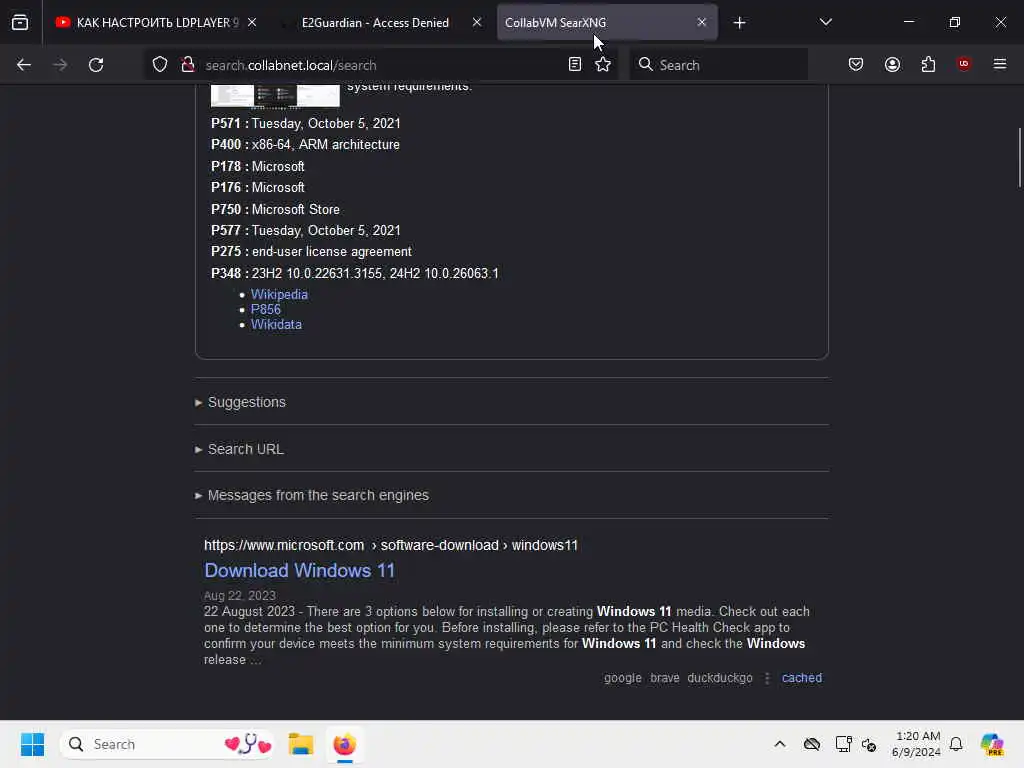This screenshot has width=1024, height=768.
Task: Click the duckduckgo engine label
Action: click(720, 678)
